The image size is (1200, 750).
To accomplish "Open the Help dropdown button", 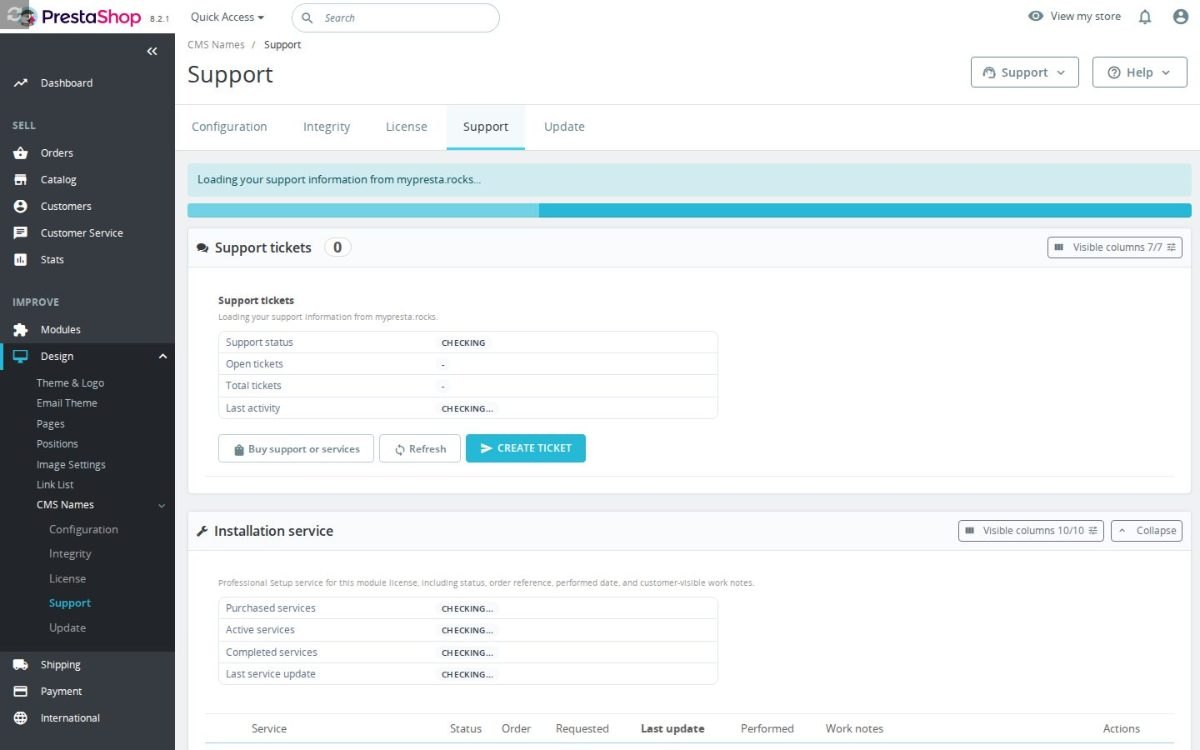I will (x=1140, y=72).
